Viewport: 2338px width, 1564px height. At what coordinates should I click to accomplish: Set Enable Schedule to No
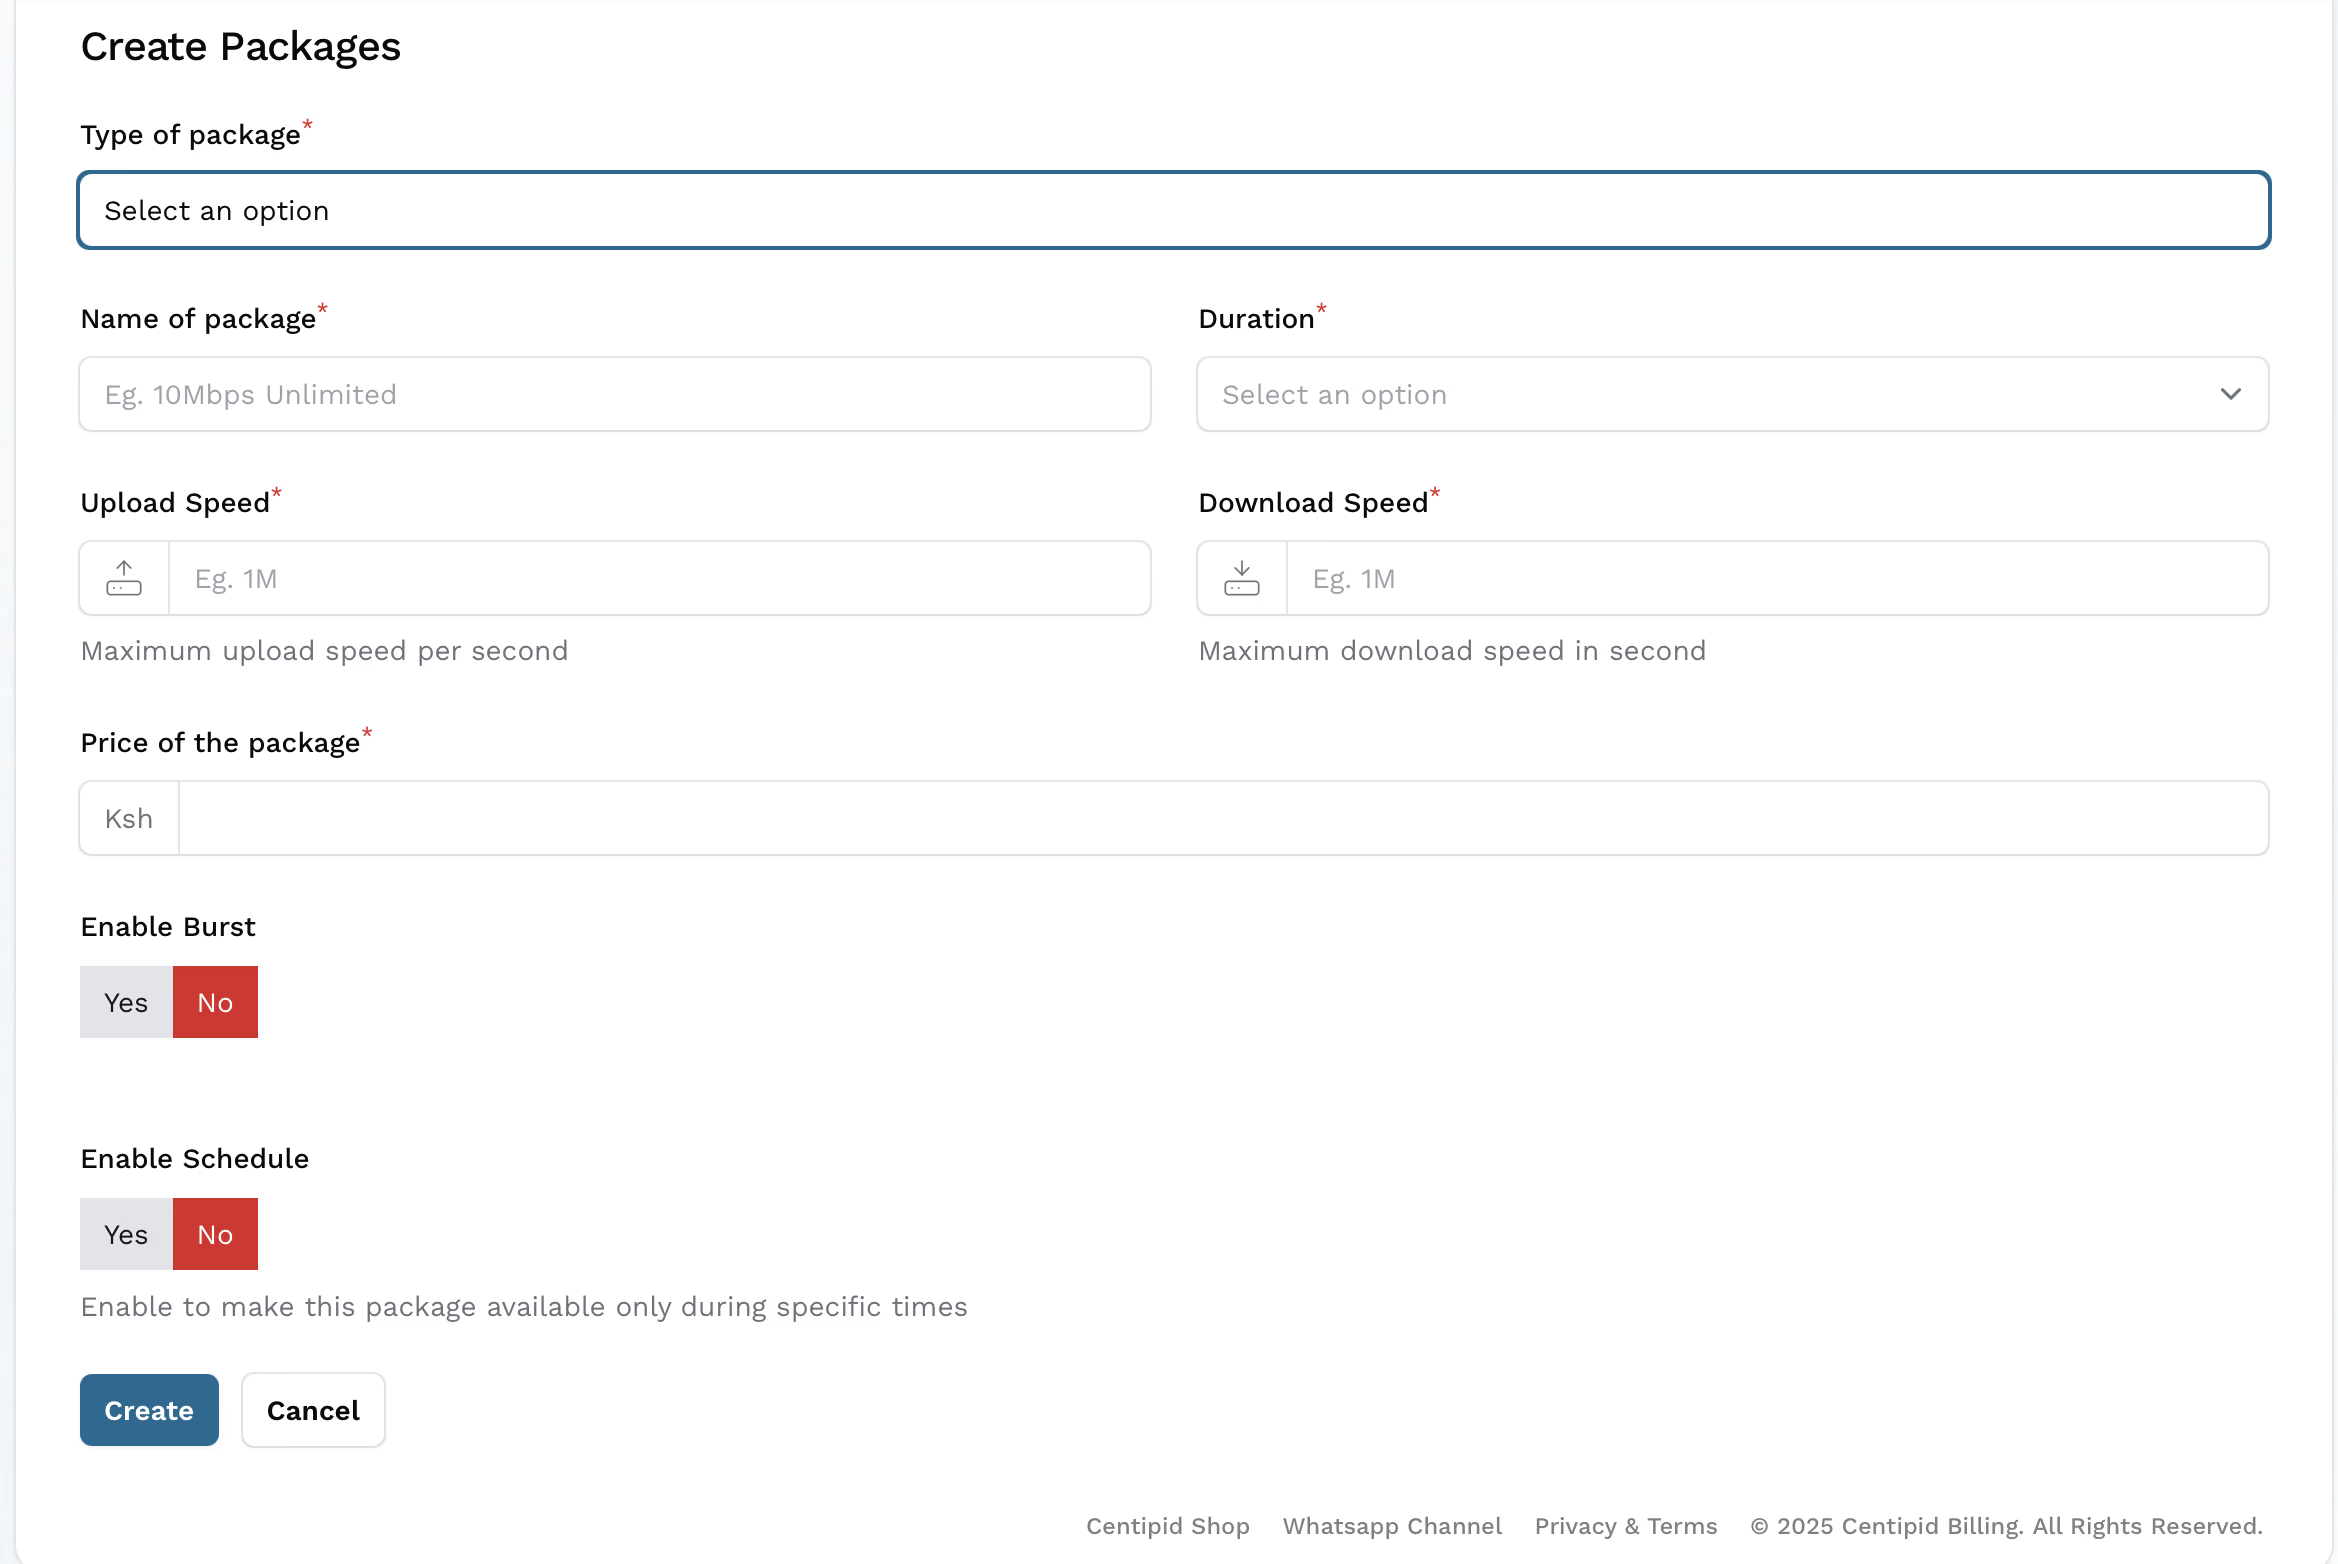215,1235
